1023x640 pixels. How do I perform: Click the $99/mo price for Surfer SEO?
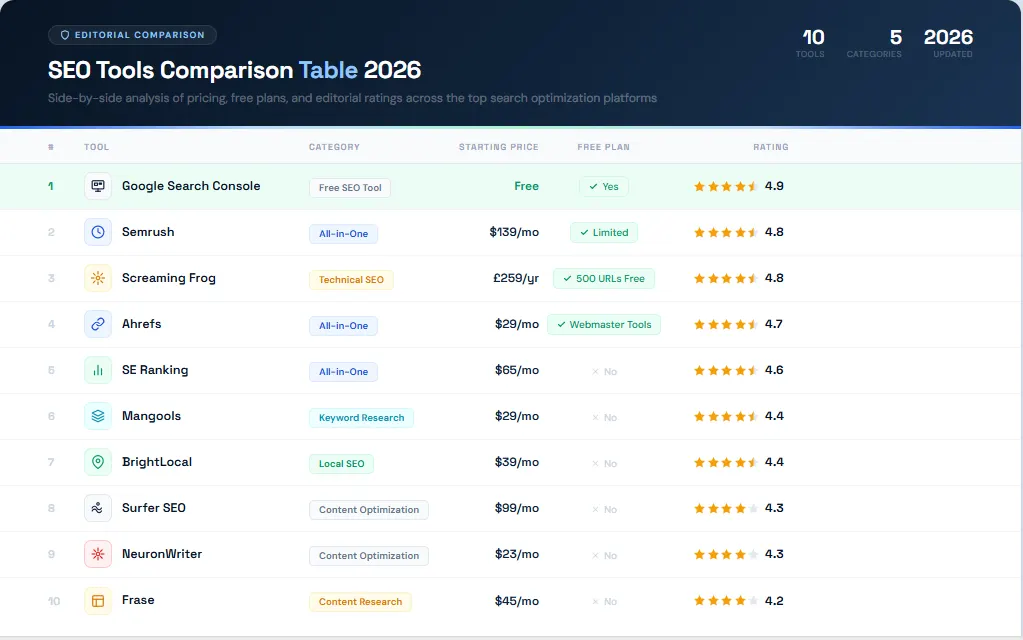click(x=517, y=508)
